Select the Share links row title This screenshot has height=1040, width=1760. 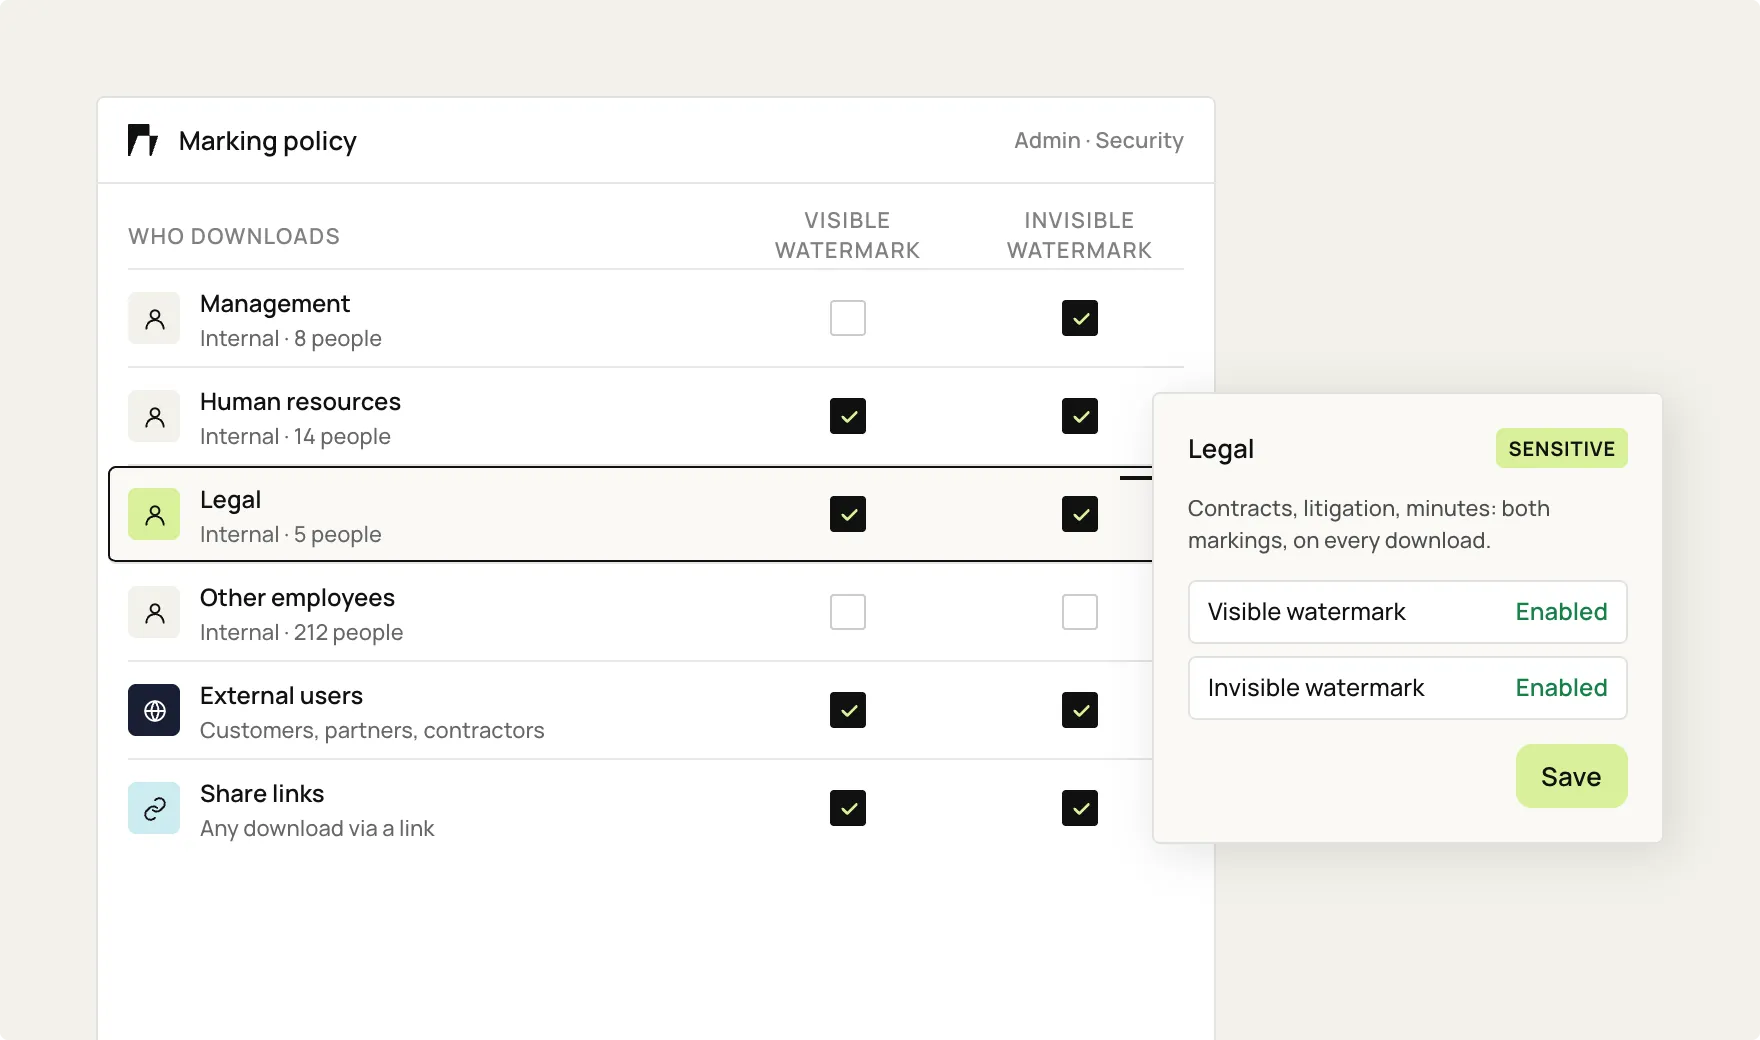(262, 793)
